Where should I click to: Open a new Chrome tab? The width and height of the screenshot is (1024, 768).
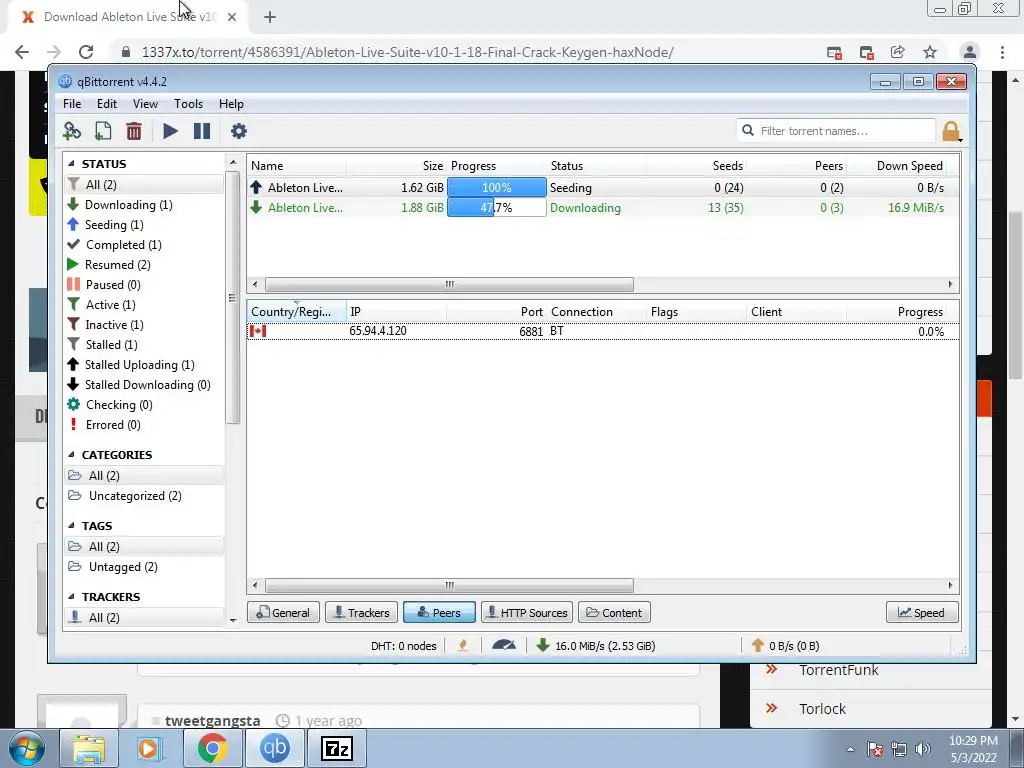click(x=270, y=17)
